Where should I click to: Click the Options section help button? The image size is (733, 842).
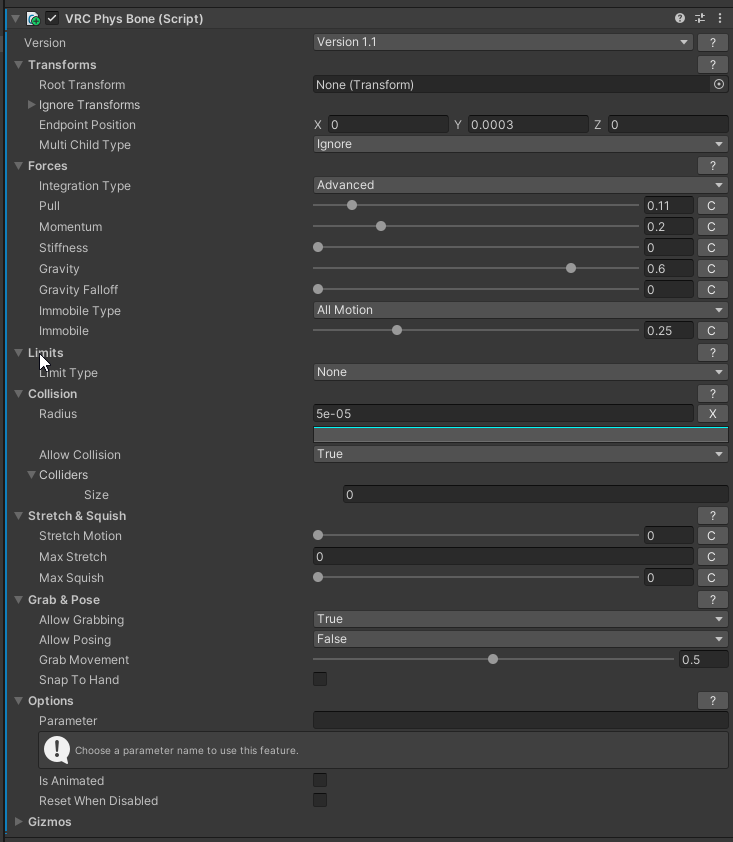[712, 701]
